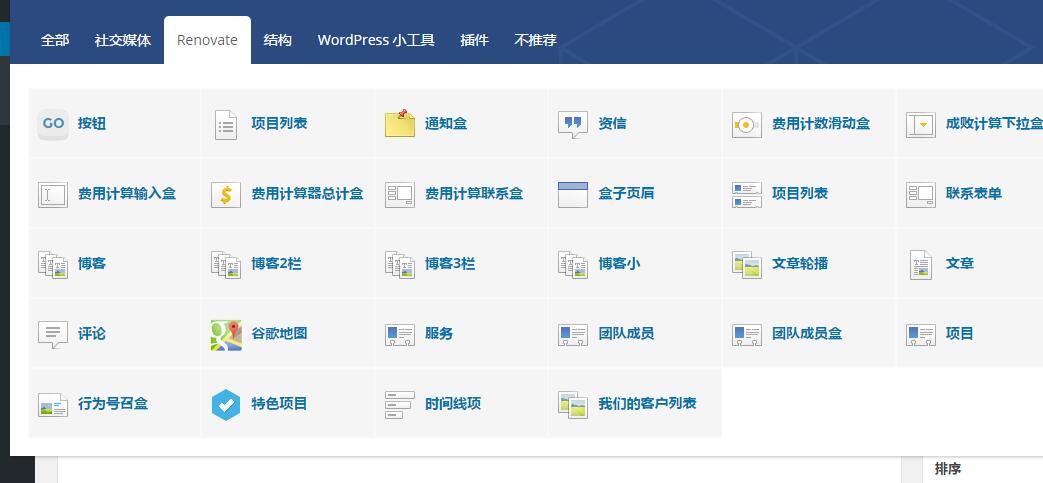This screenshot has width=1043, height=483.
Task: Select the stacked pages icon for 博客
Action: point(53,265)
